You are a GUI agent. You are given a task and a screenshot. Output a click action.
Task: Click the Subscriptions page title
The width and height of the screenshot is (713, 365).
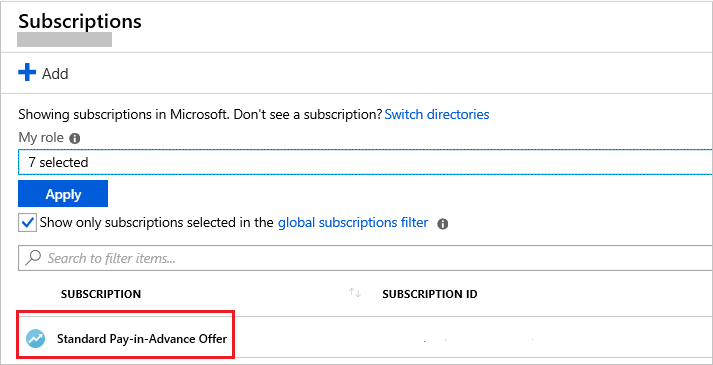[80, 21]
